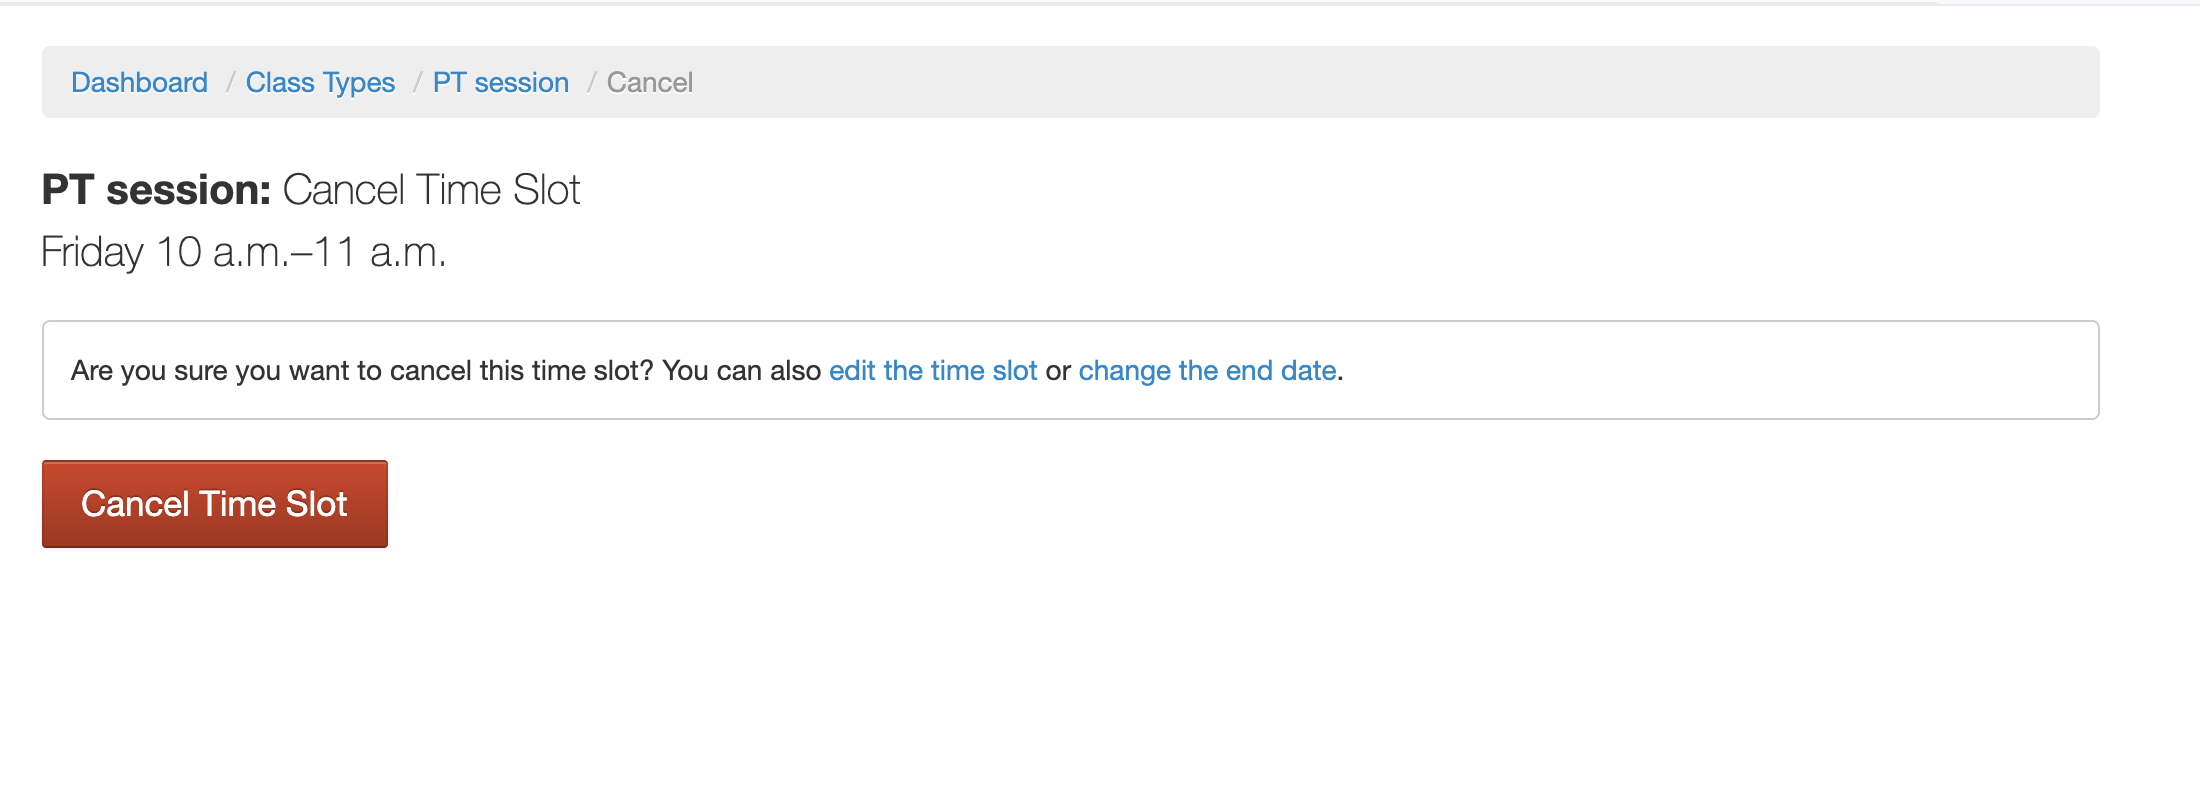Go to Dashboard via the breadcrumb
Viewport: 2200px width, 794px height.
(139, 82)
